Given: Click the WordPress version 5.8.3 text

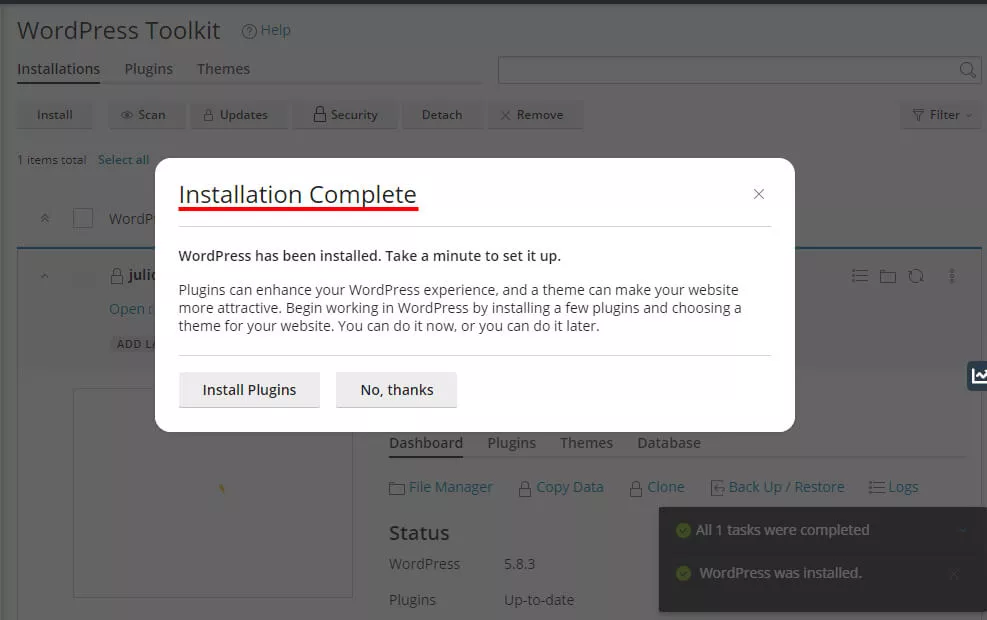Looking at the screenshot, I should click(x=519, y=564).
